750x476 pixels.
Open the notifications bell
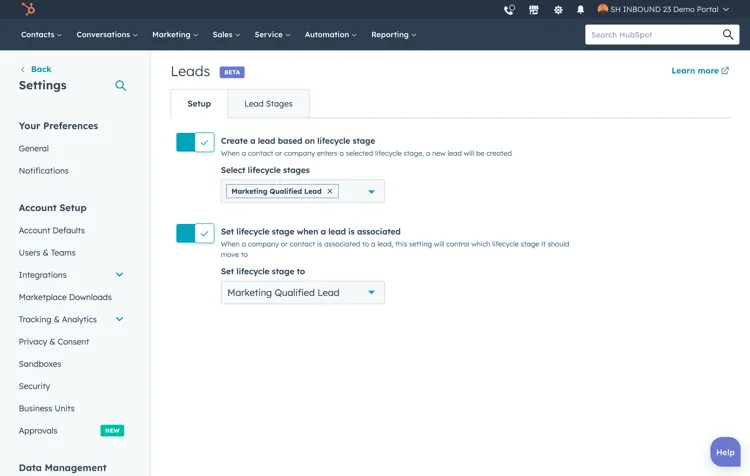[581, 10]
